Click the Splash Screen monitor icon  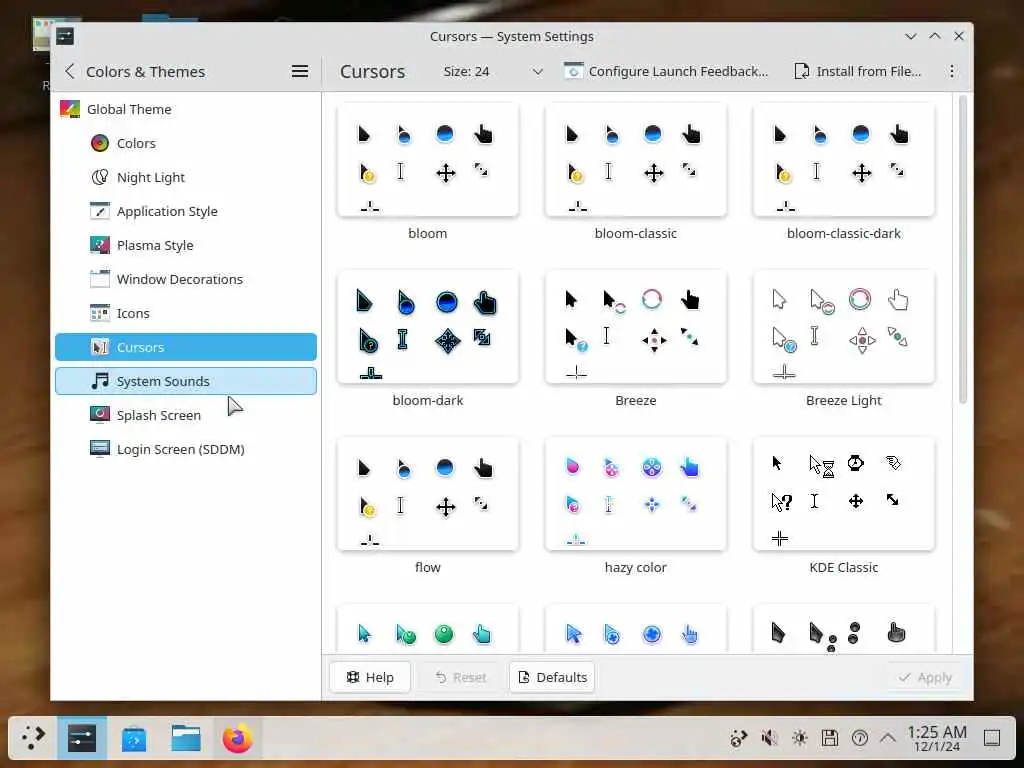tap(99, 415)
